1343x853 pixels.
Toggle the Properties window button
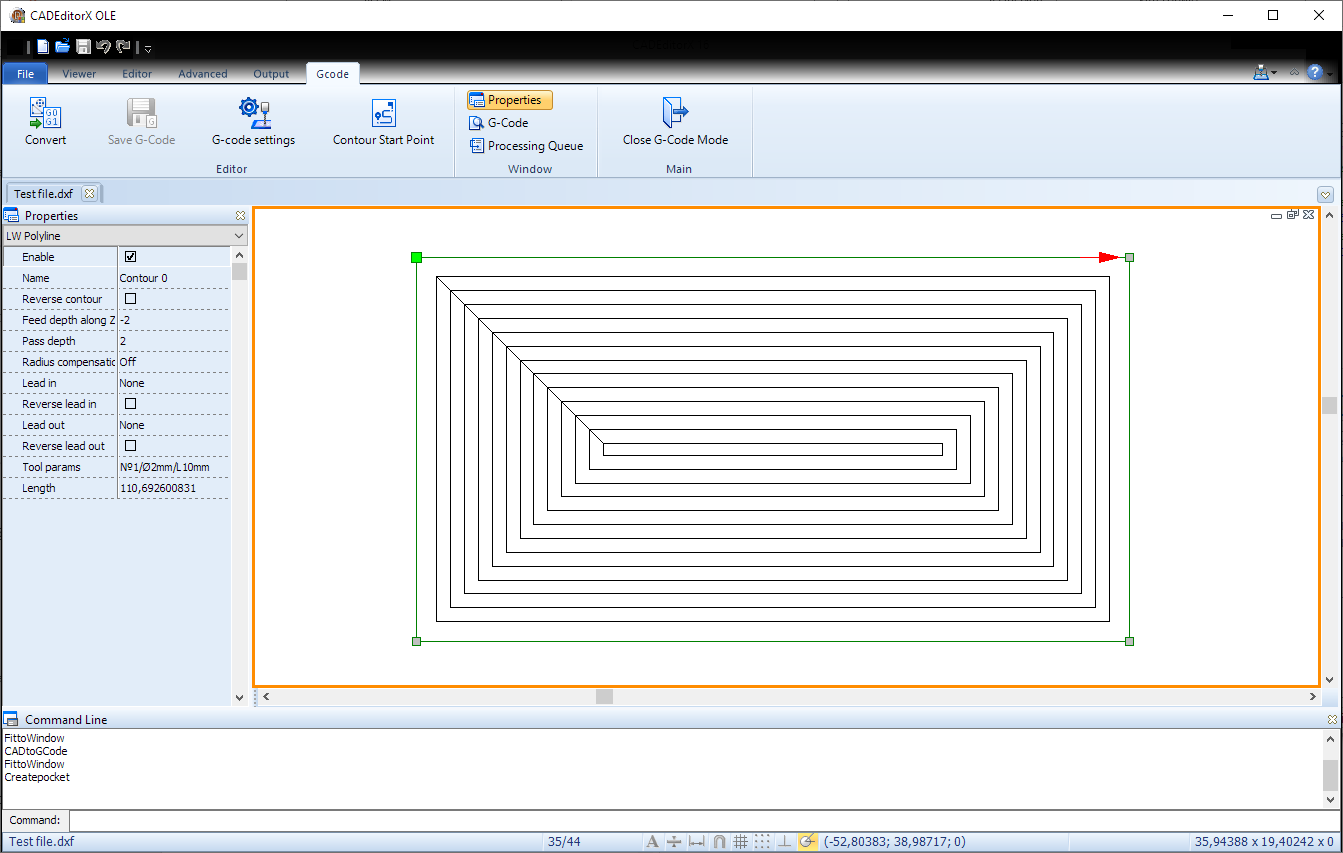pyautogui.click(x=510, y=100)
